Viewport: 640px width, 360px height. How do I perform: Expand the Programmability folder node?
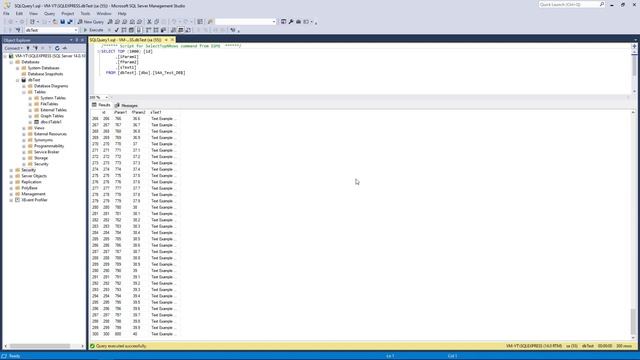24,146
